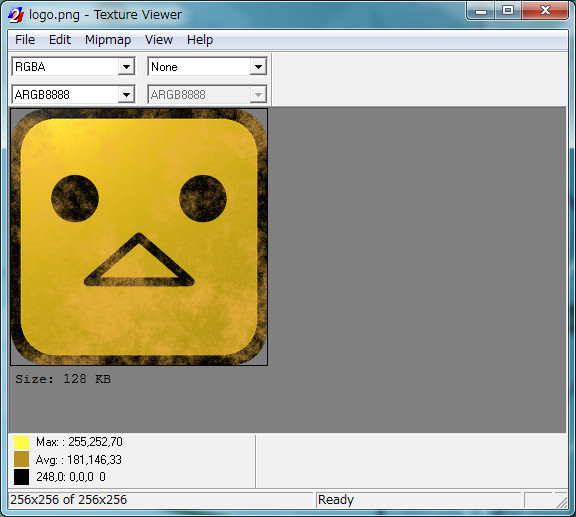This screenshot has height=517, width=576.
Task: Open the Mipmap menu
Action: 108,40
